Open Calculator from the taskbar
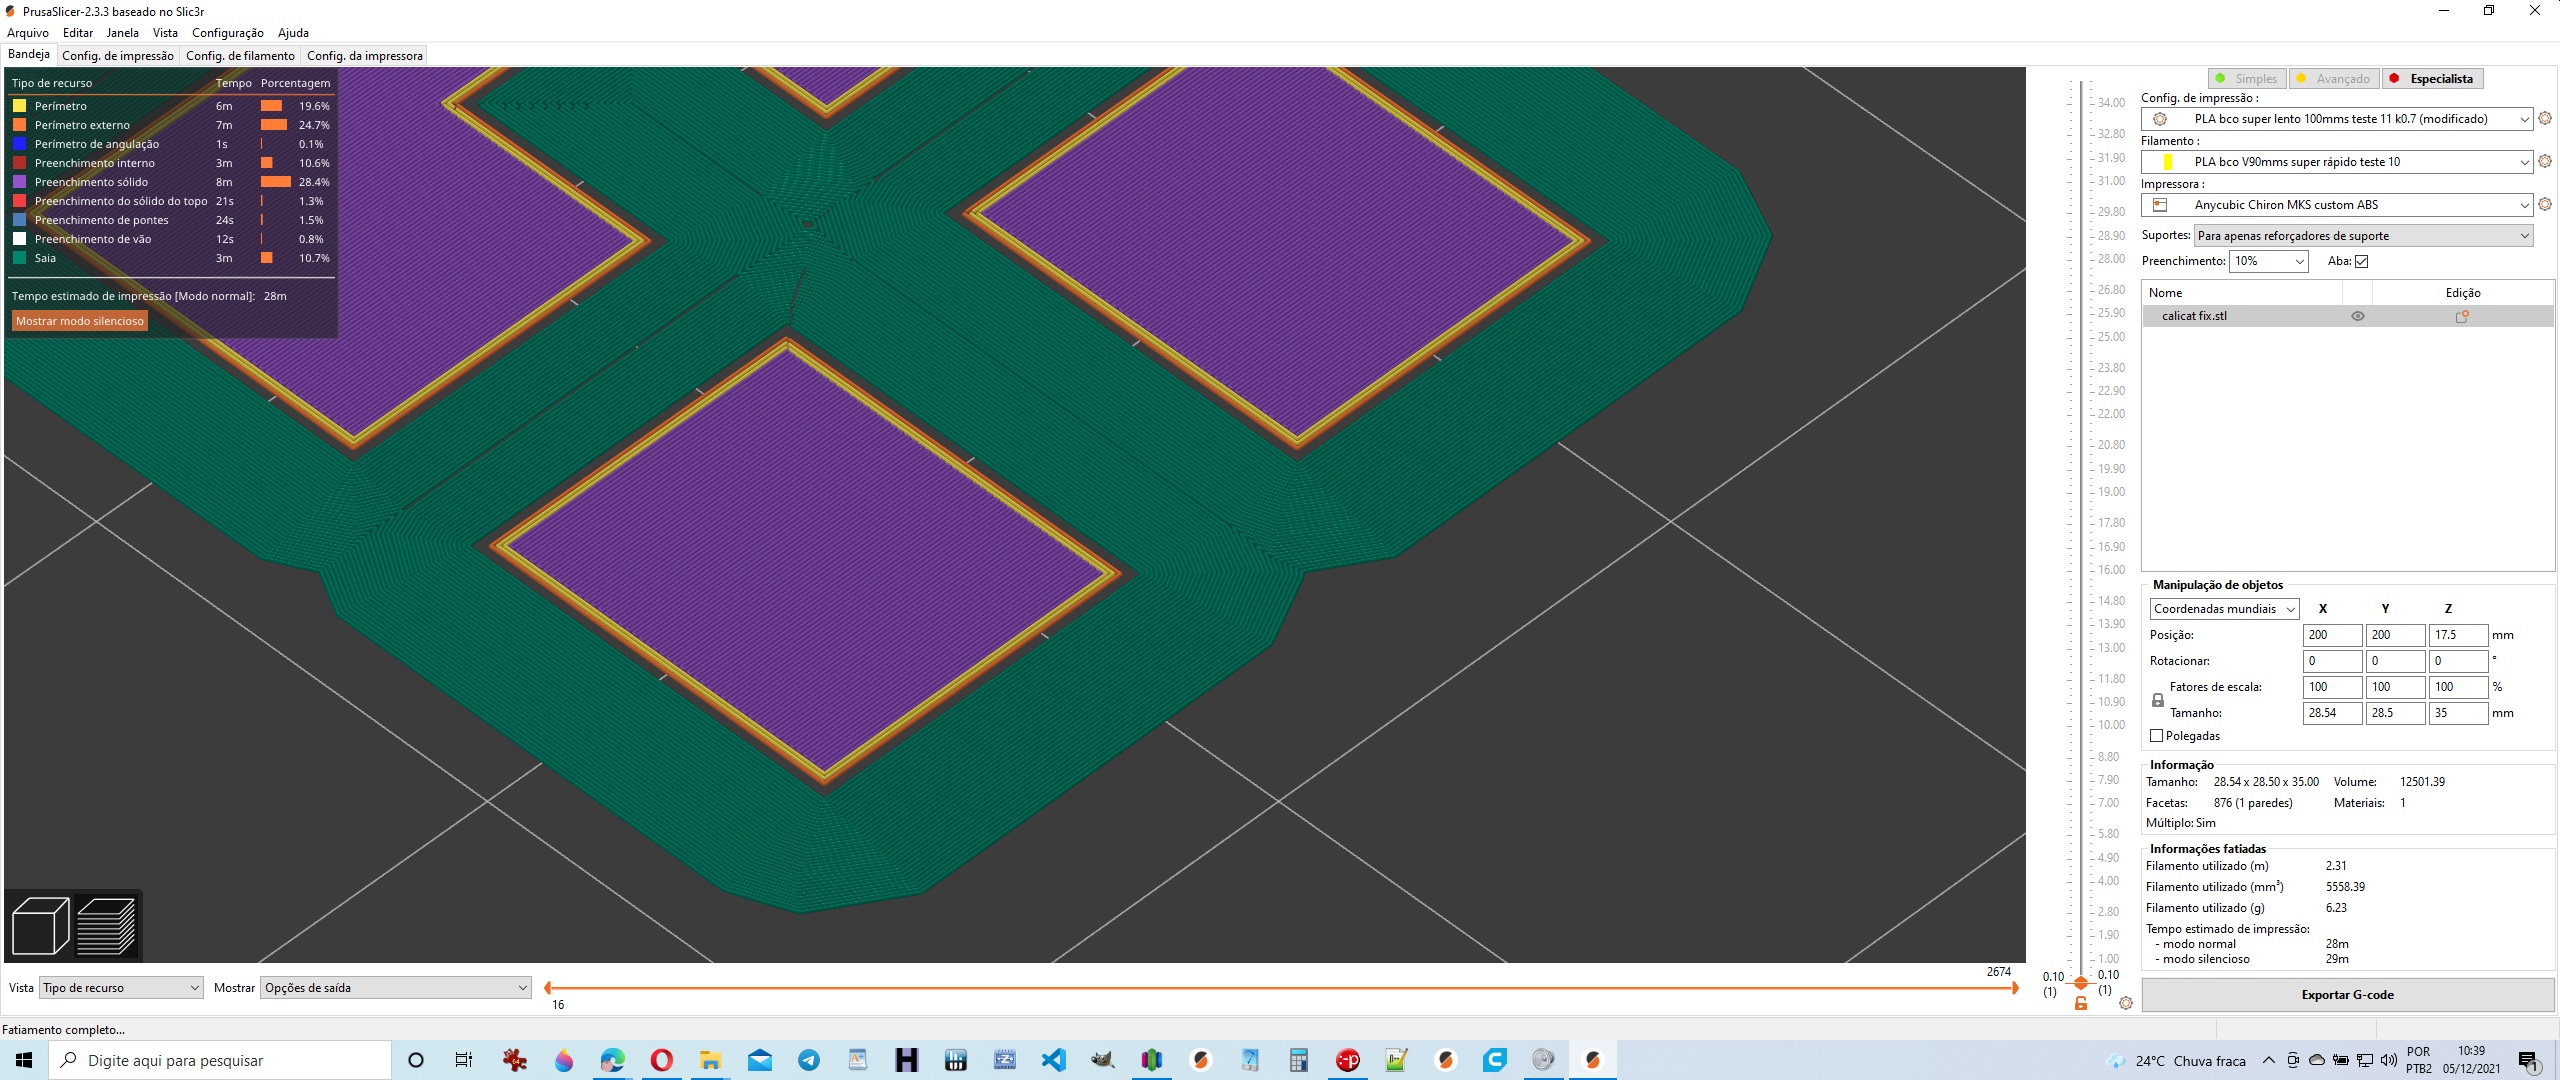The width and height of the screenshot is (2560, 1080). point(1298,1060)
